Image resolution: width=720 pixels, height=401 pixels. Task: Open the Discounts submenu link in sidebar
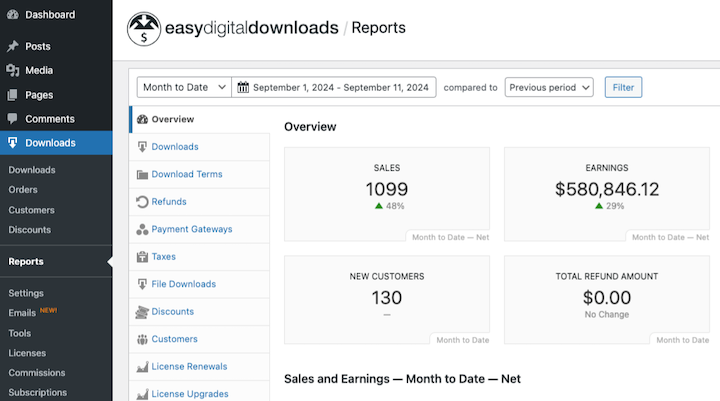29,230
